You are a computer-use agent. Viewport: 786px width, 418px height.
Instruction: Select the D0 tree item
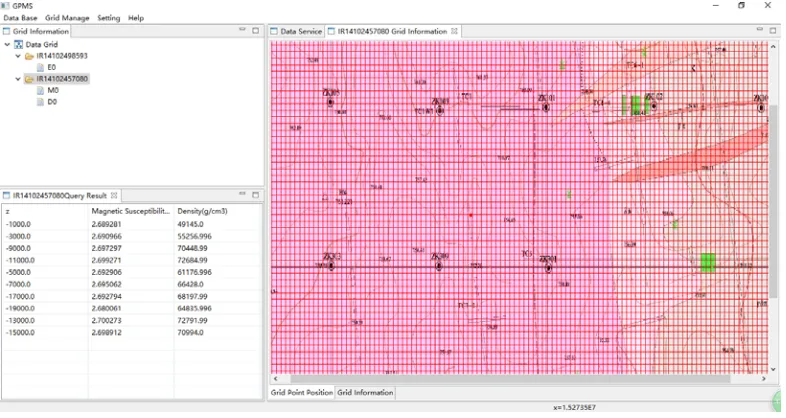pyautogui.click(x=52, y=102)
